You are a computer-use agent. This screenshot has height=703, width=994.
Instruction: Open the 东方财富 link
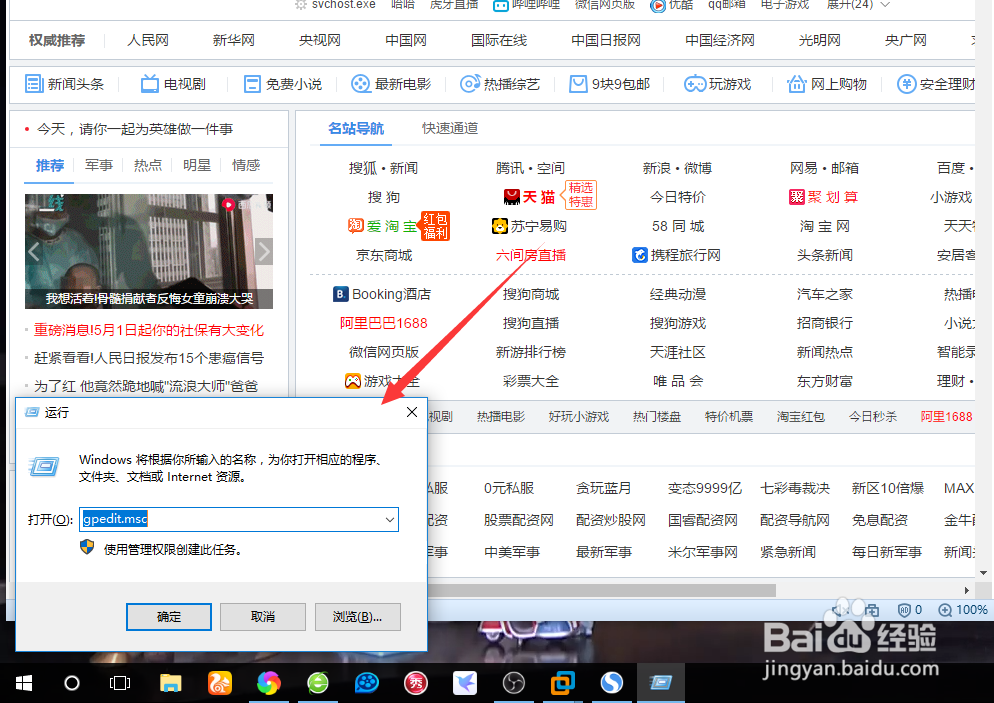(824, 381)
